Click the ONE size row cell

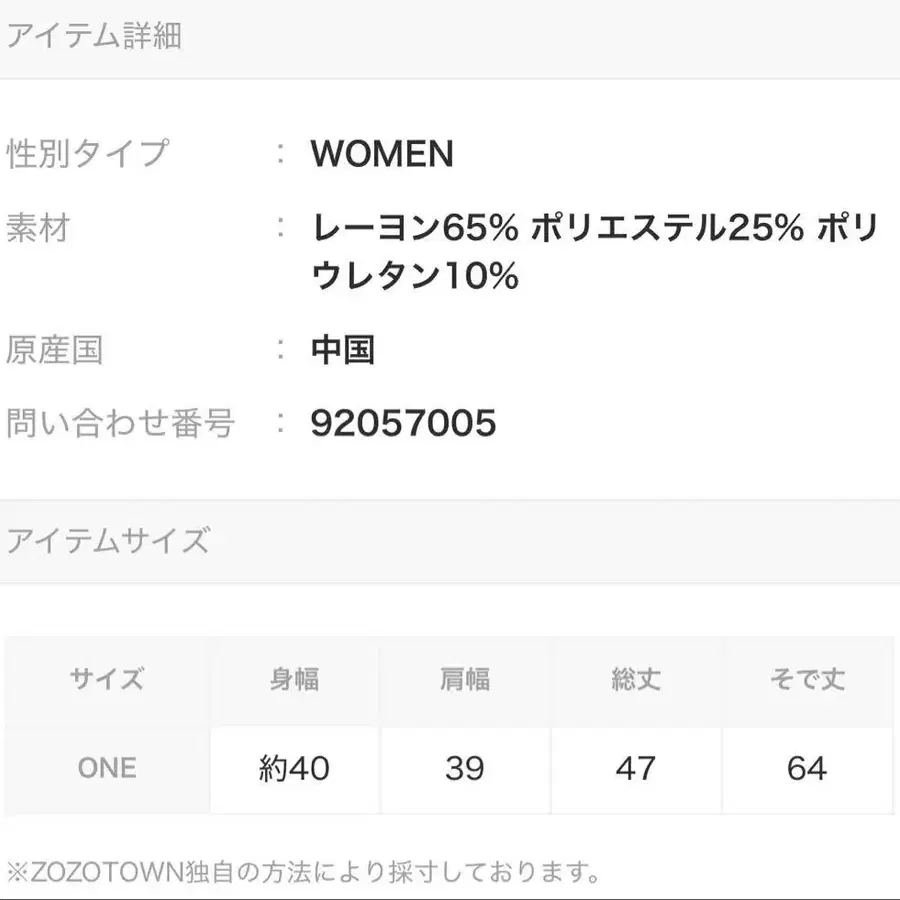[106, 768]
